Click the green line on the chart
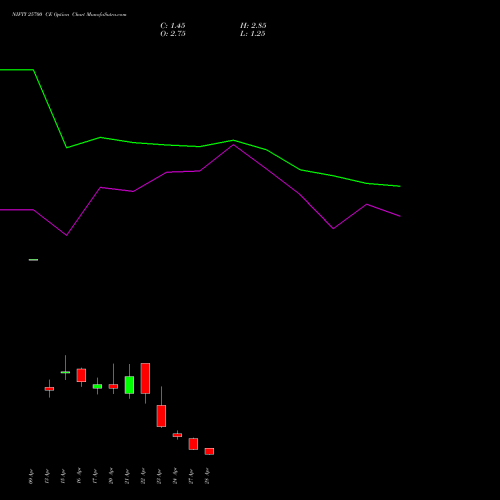The height and width of the screenshot is (500, 500). [x=200, y=146]
